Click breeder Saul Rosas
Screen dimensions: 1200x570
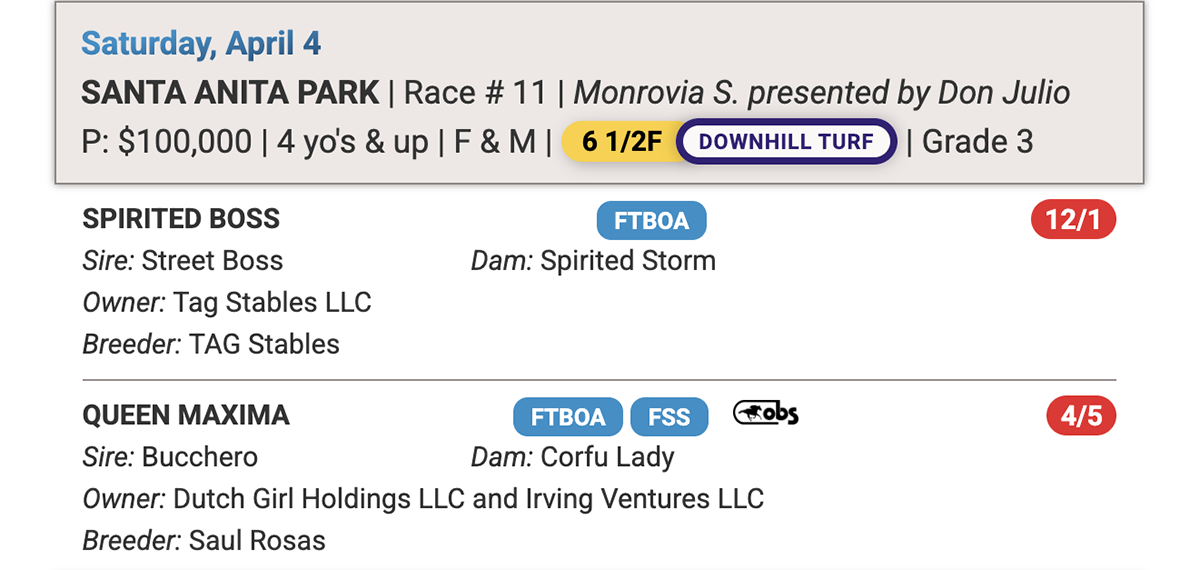click(257, 541)
